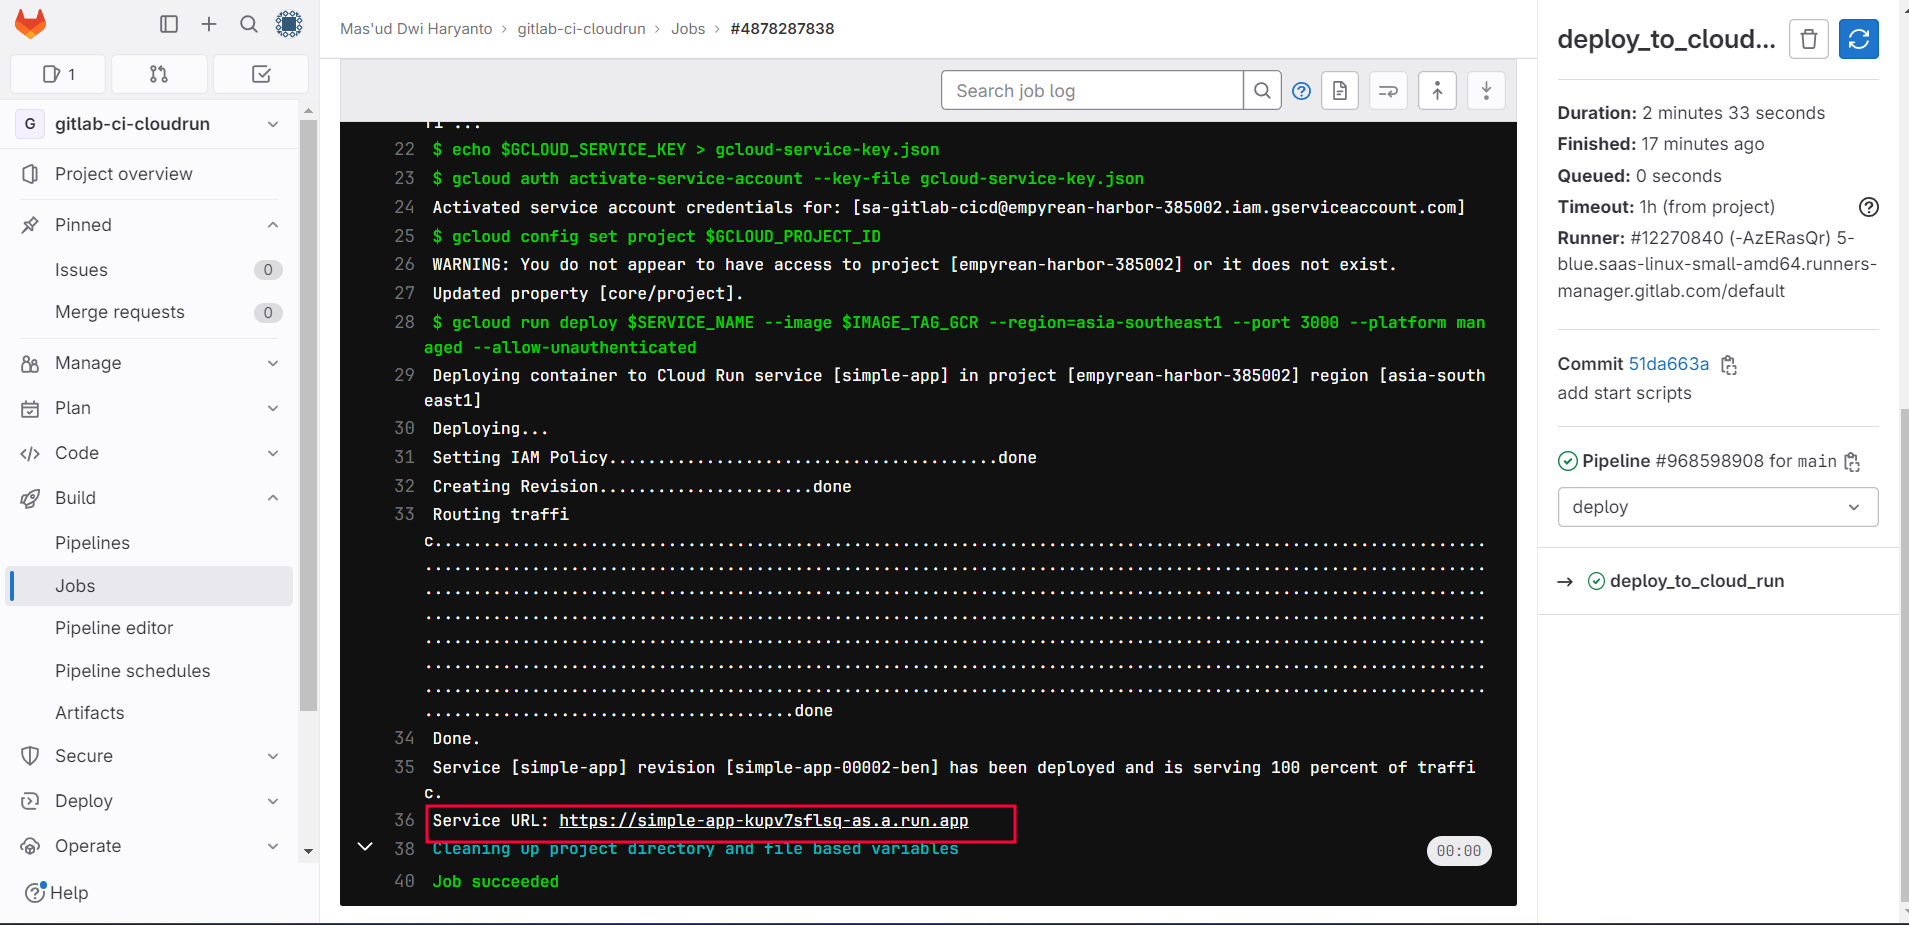
Task: Go to gitlab-ci-cloudrun breadcrumb
Action: click(x=581, y=29)
